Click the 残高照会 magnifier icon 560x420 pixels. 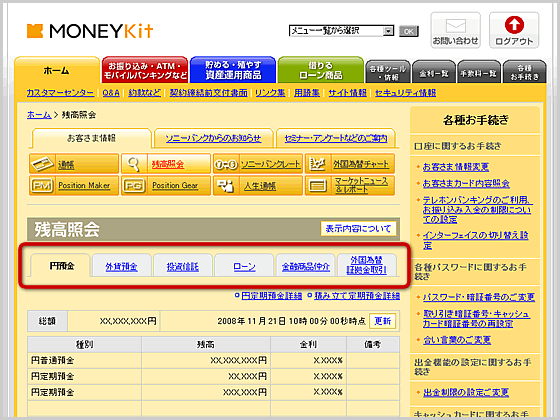tap(134, 164)
